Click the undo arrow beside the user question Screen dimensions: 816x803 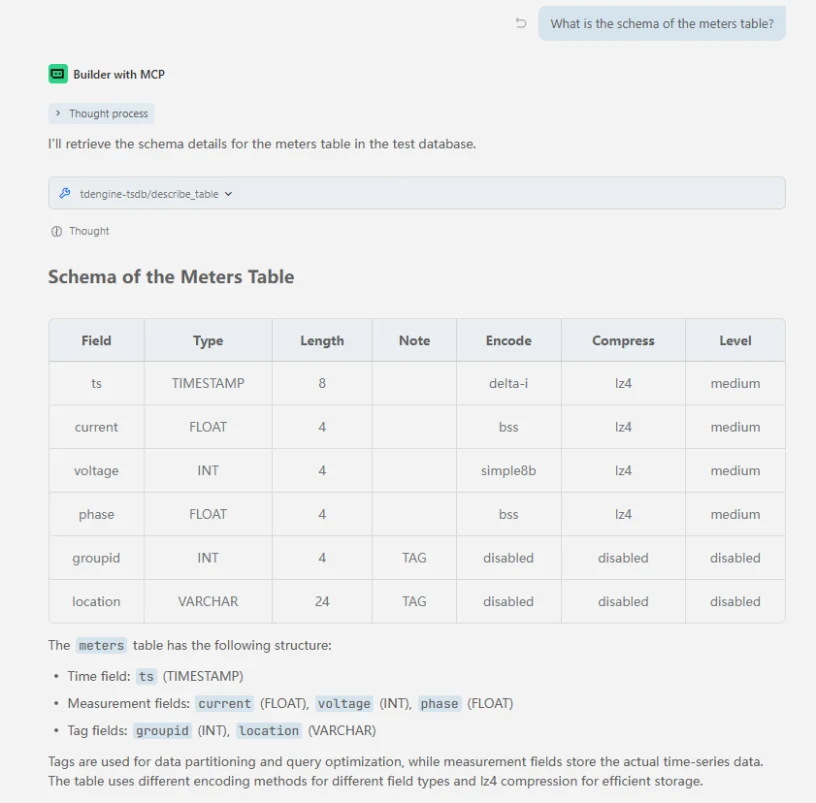(x=521, y=23)
